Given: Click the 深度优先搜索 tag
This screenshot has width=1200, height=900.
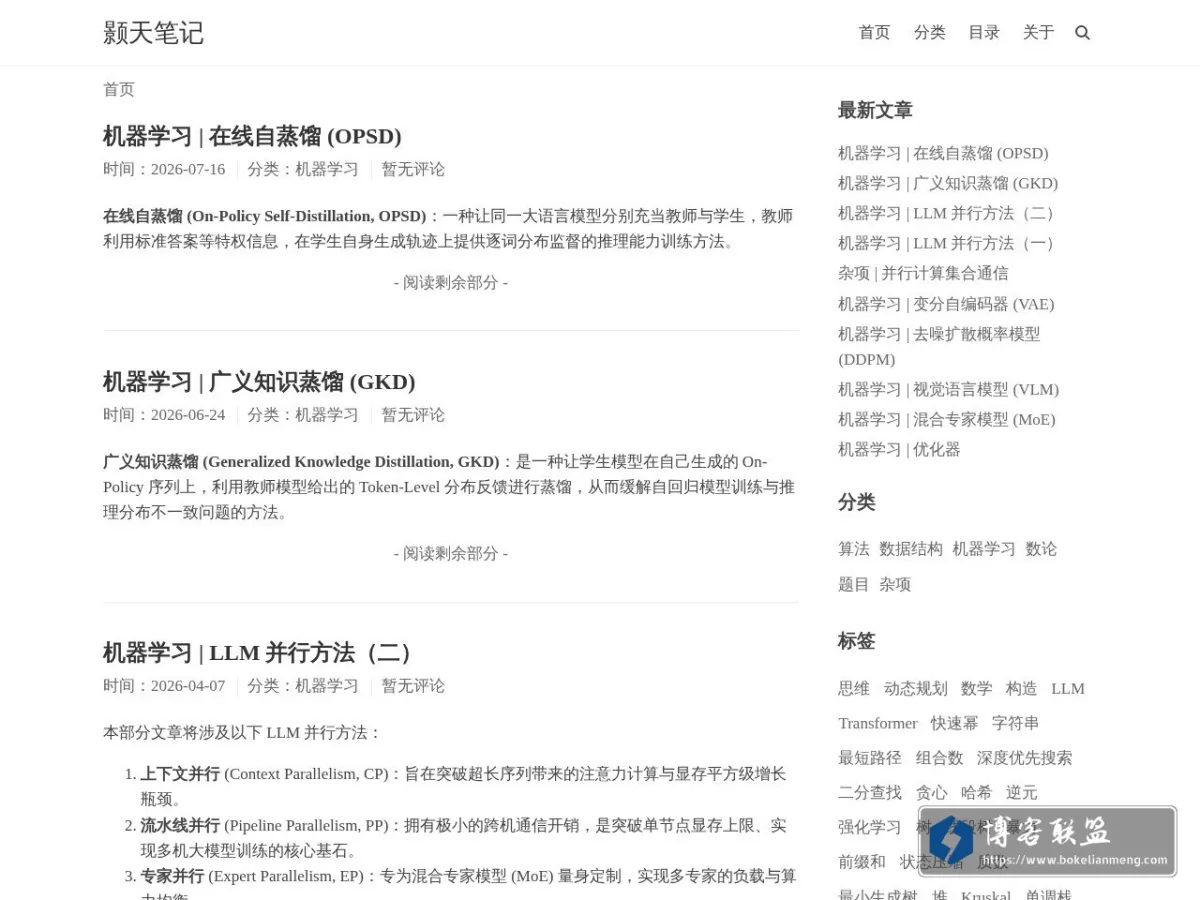Looking at the screenshot, I should (x=1024, y=758).
